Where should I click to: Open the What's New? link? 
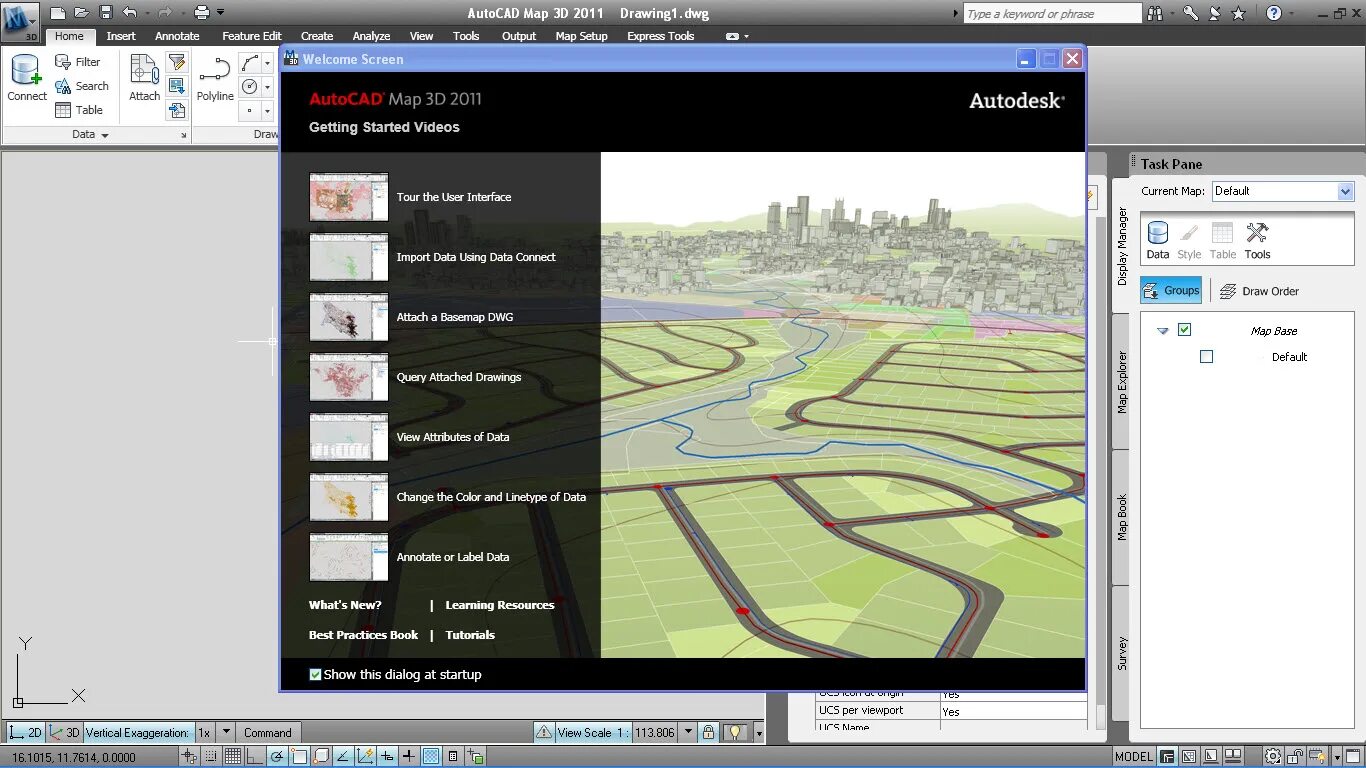(x=345, y=605)
